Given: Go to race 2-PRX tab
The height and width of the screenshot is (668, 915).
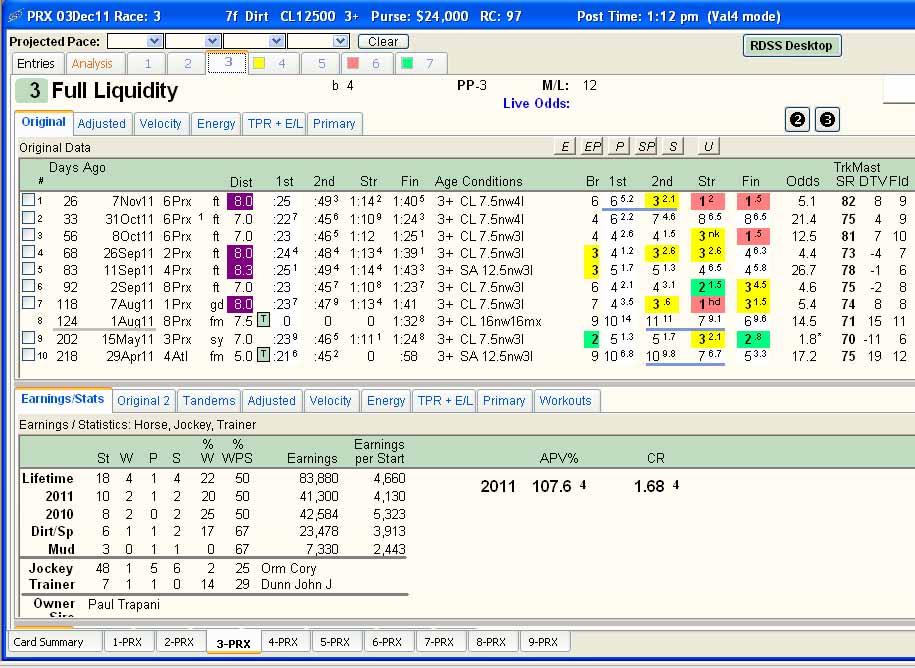Looking at the screenshot, I should pos(179,642).
